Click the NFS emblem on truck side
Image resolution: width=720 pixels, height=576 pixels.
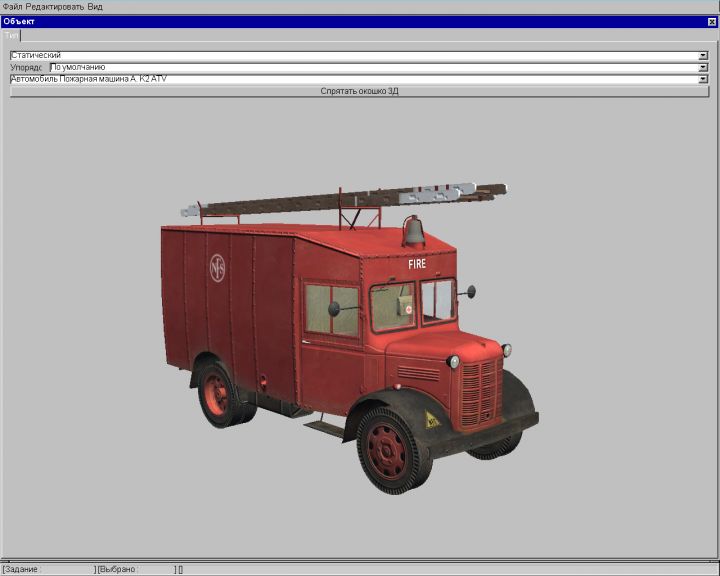[217, 268]
